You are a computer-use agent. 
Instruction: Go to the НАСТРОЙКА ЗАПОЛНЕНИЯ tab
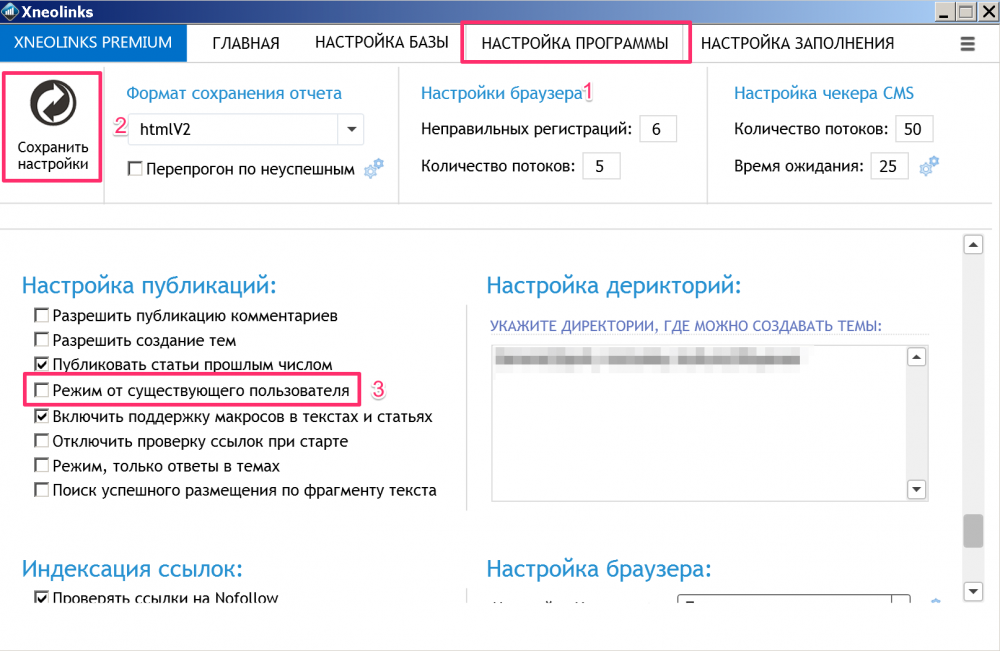click(x=797, y=43)
